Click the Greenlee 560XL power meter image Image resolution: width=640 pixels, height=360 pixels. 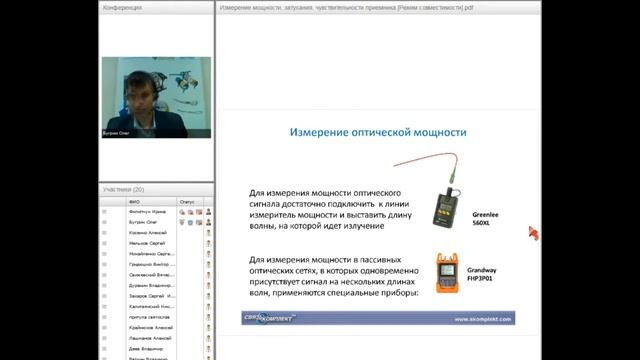tap(446, 208)
